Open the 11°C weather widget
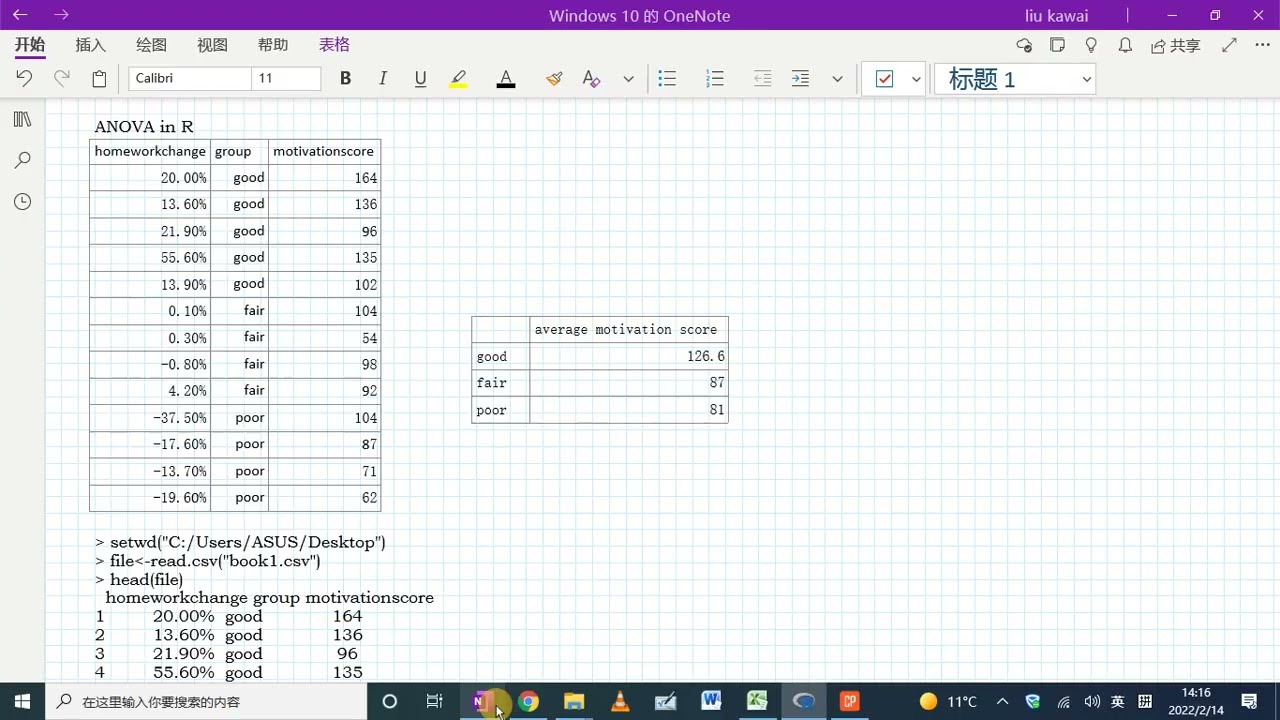 coord(949,701)
